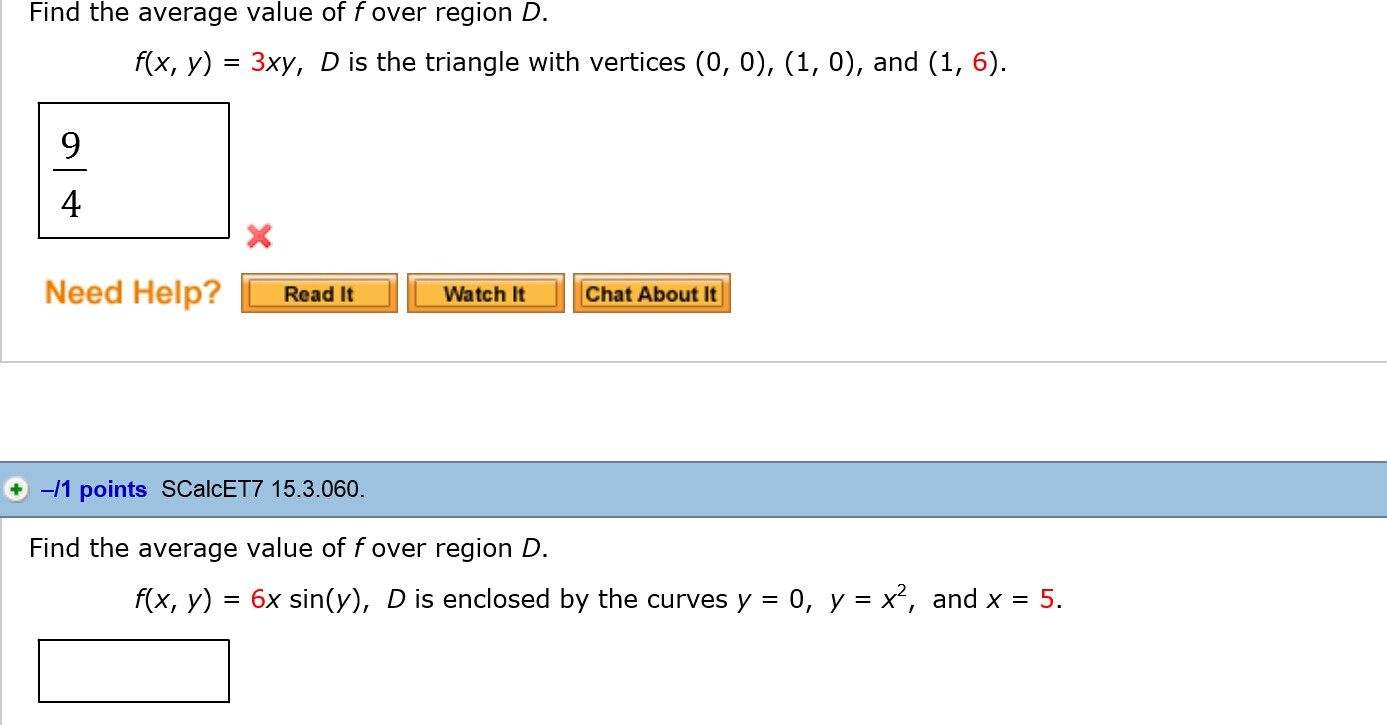Image resolution: width=1387 pixels, height=725 pixels.
Task: Launch the Chat About It help option
Action: 651,293
